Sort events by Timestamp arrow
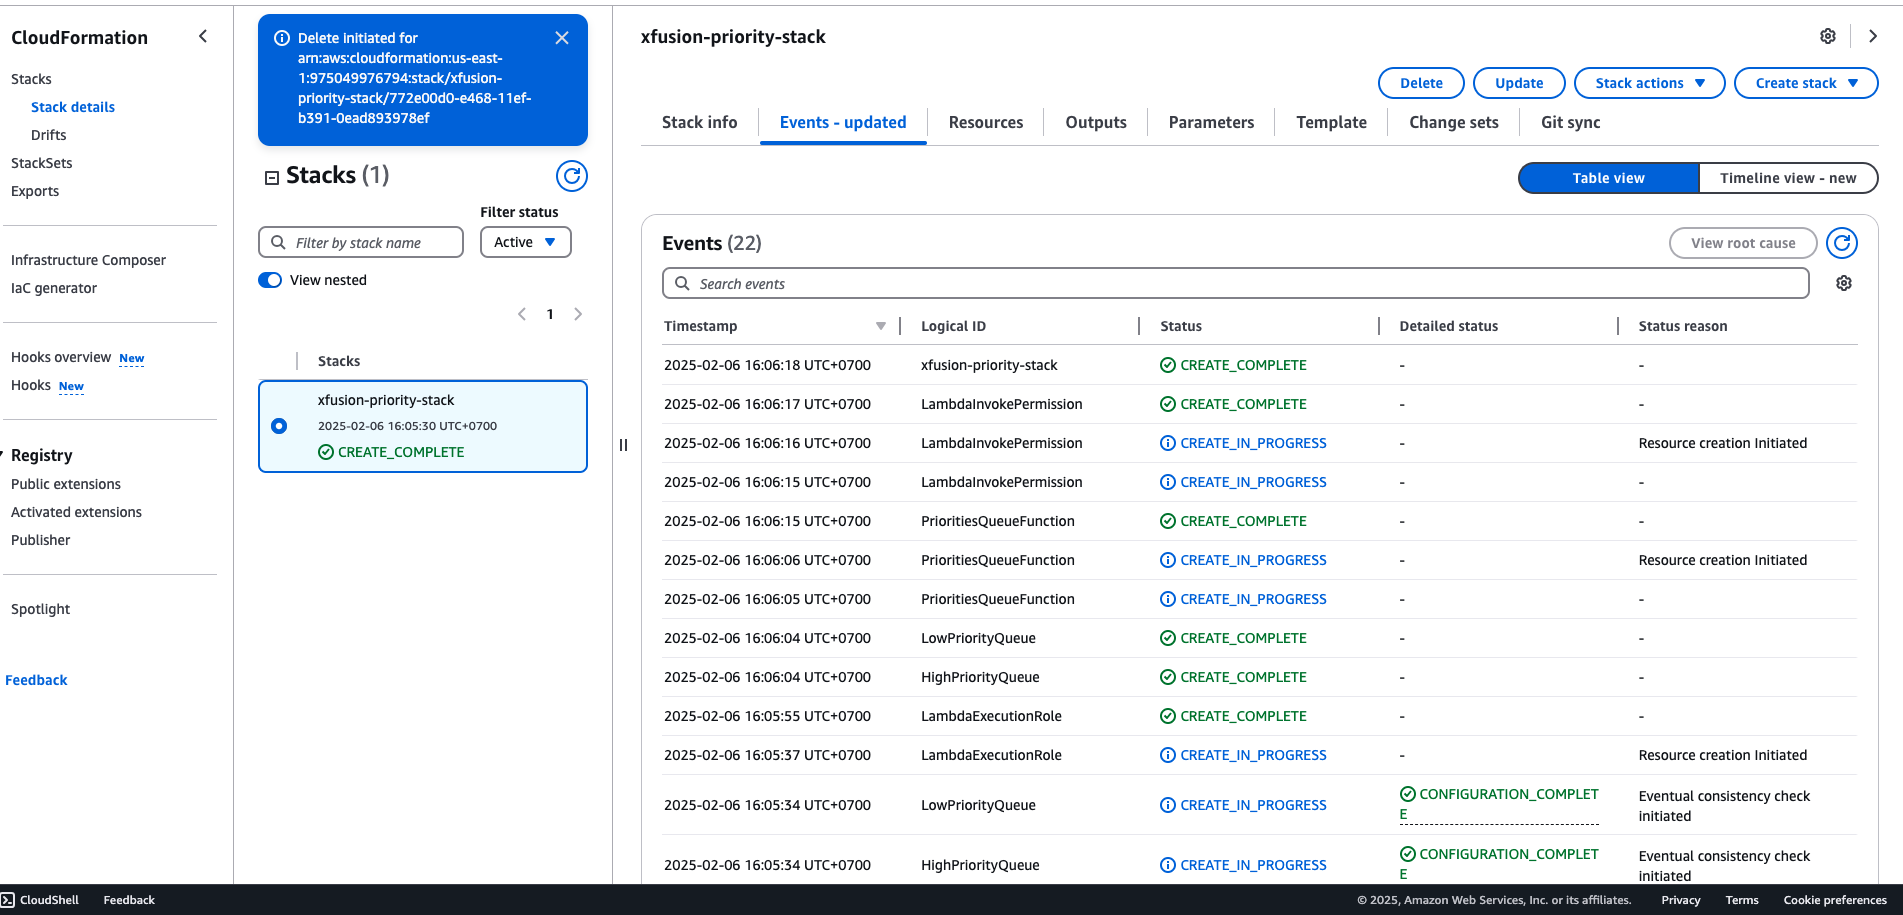Screen dimensions: 1903x915 881,326
